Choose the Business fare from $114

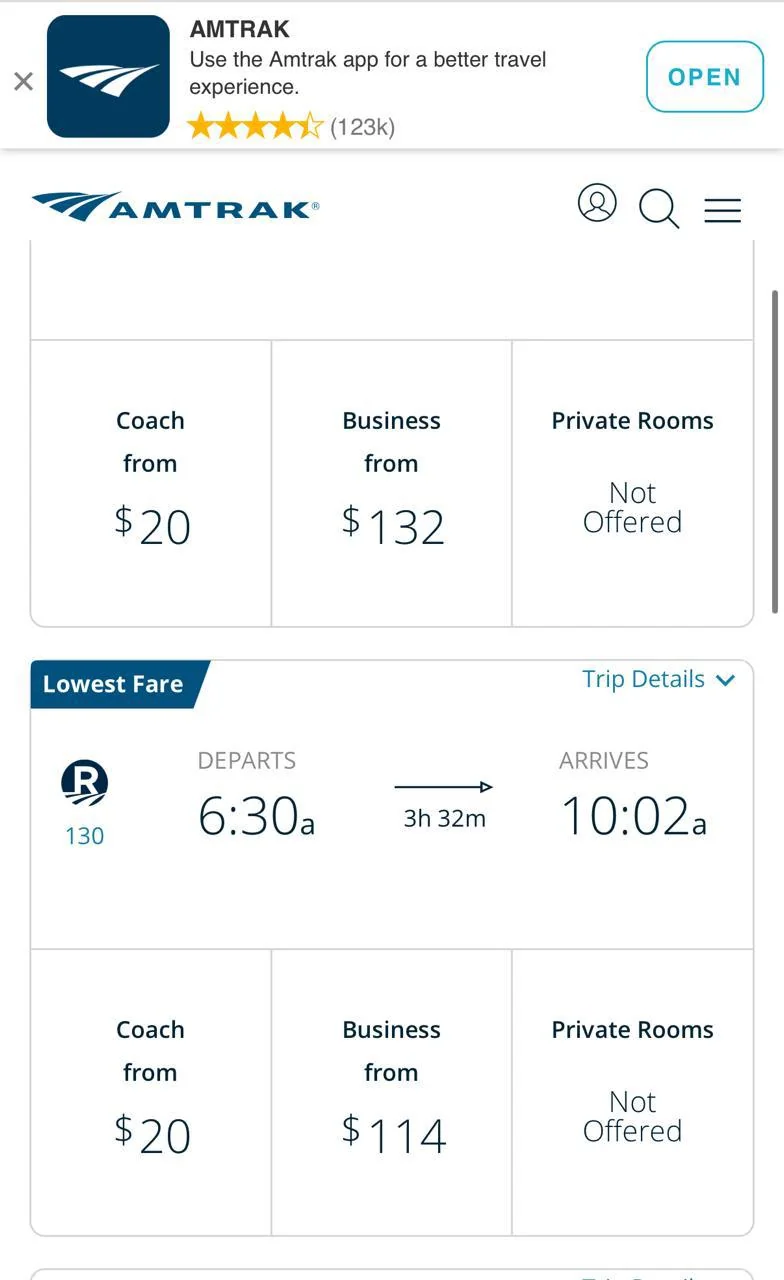coord(392,1093)
